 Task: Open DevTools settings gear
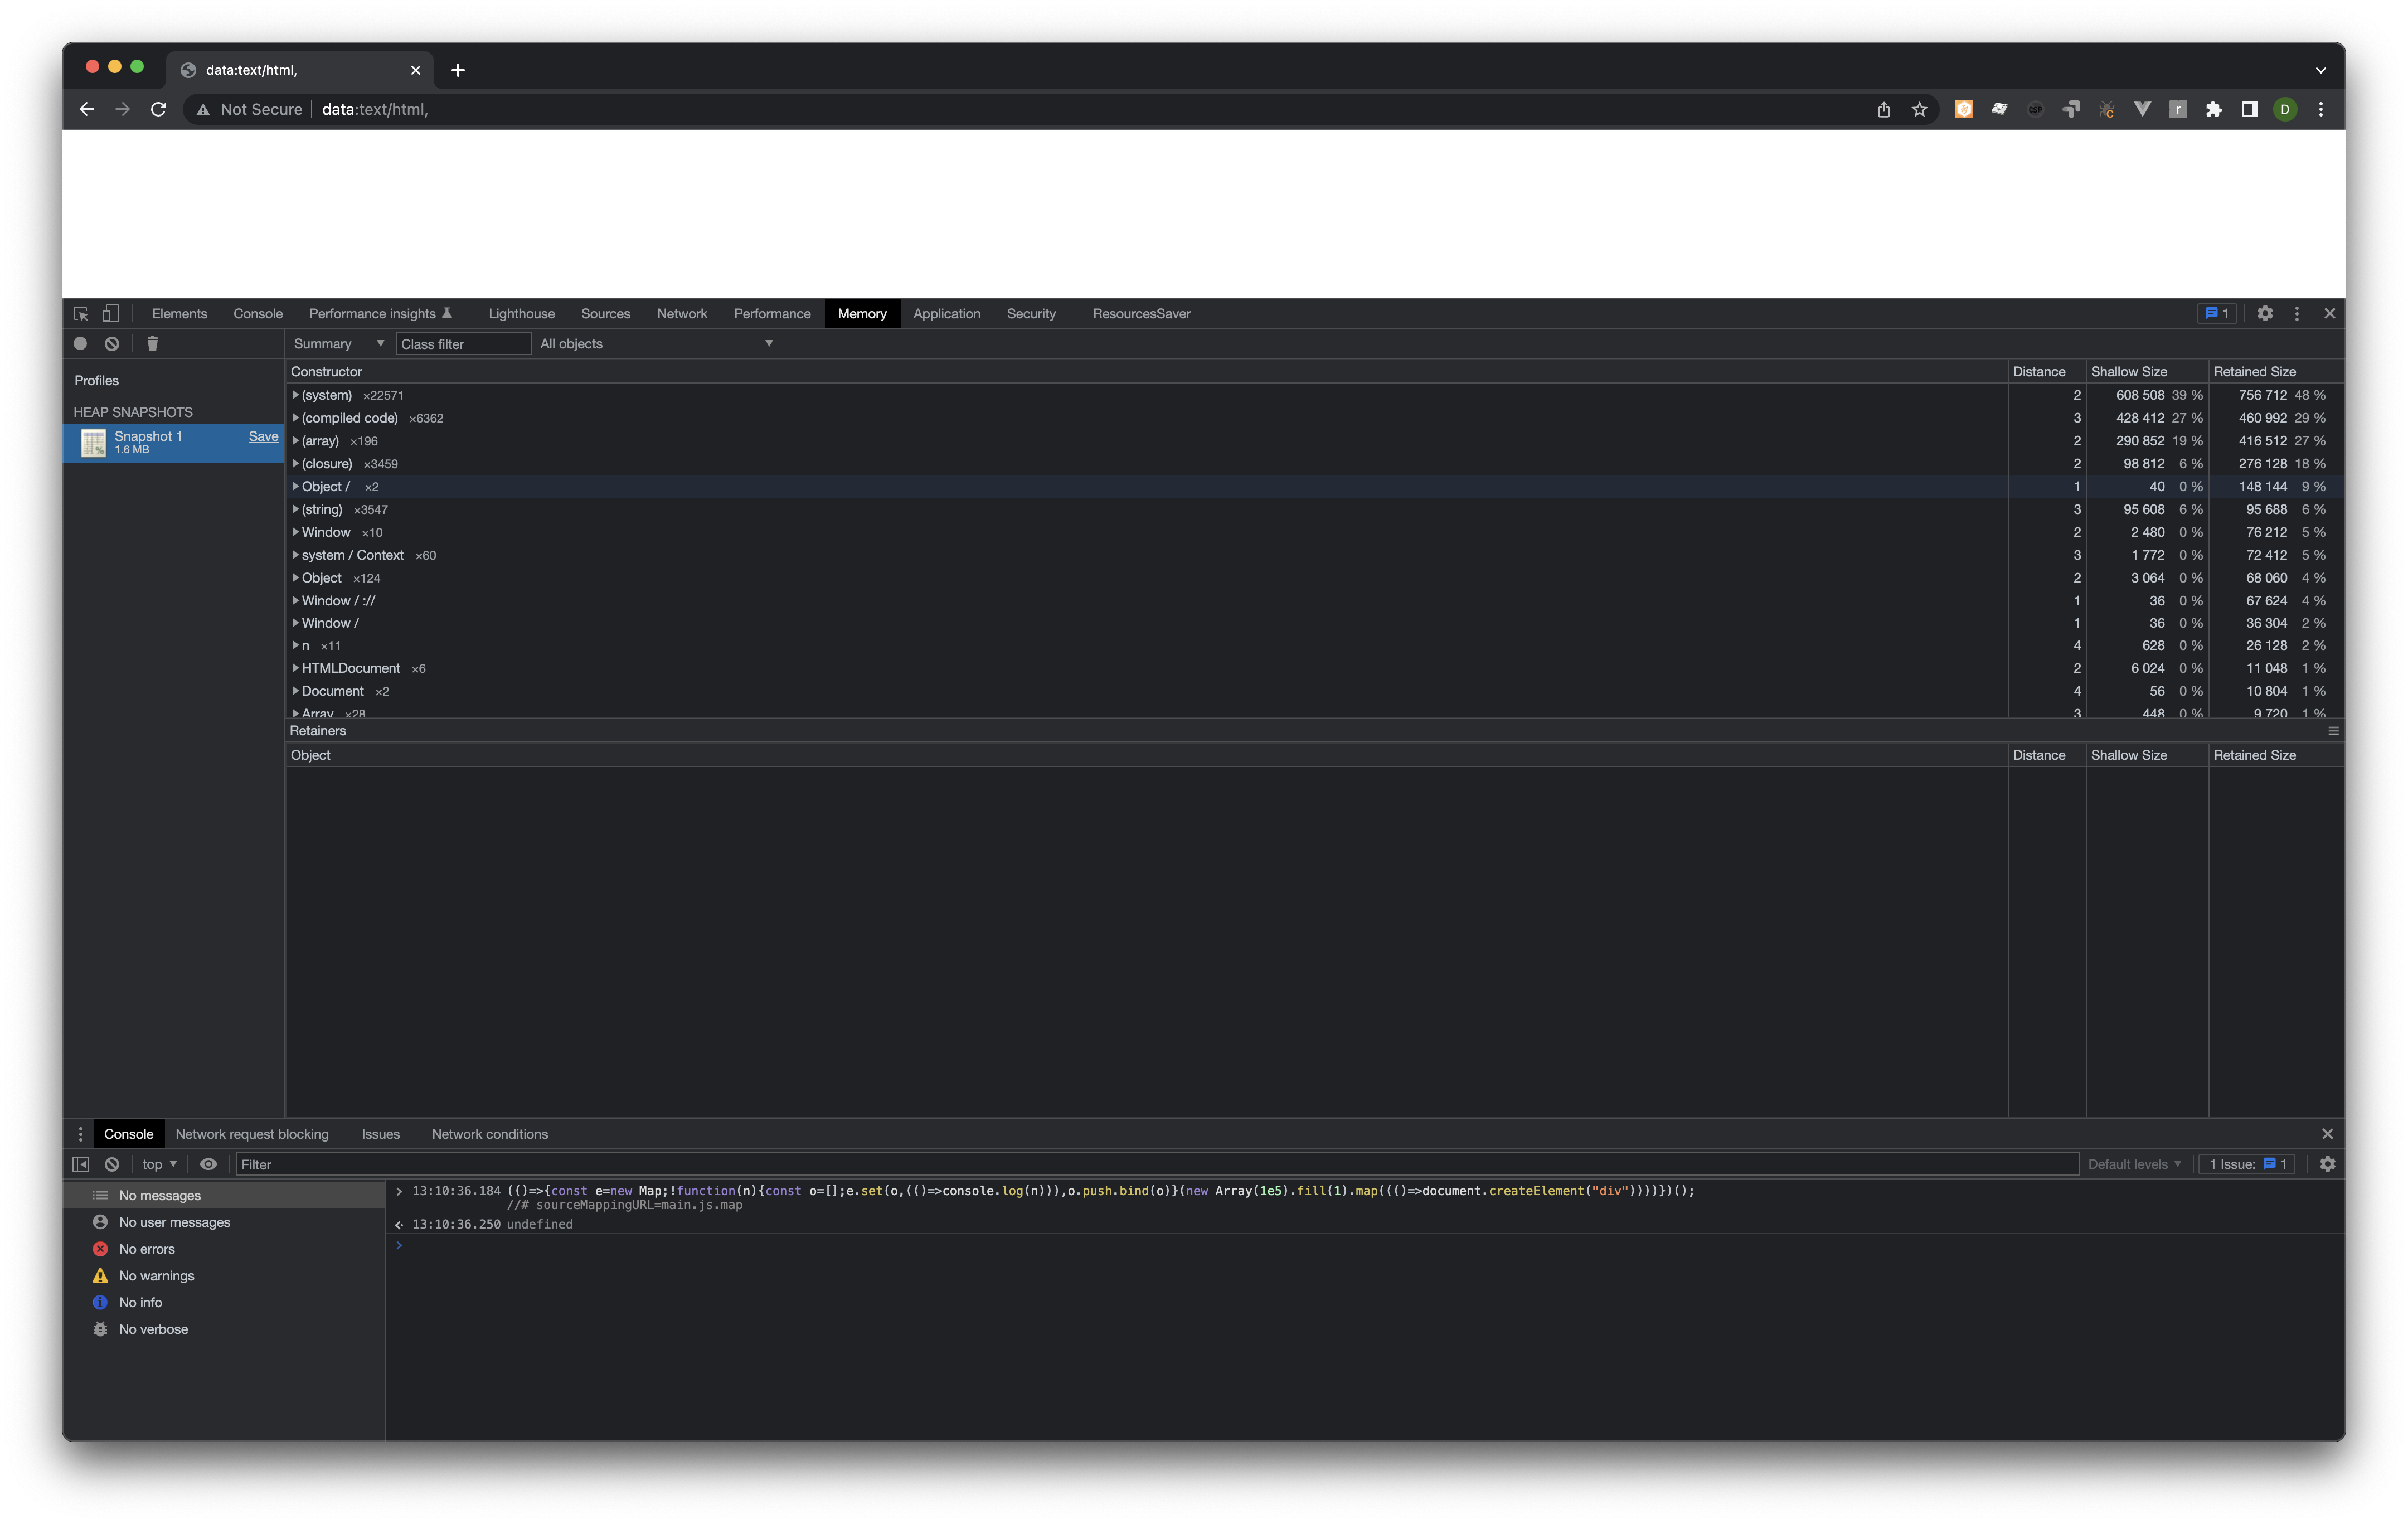click(2264, 313)
